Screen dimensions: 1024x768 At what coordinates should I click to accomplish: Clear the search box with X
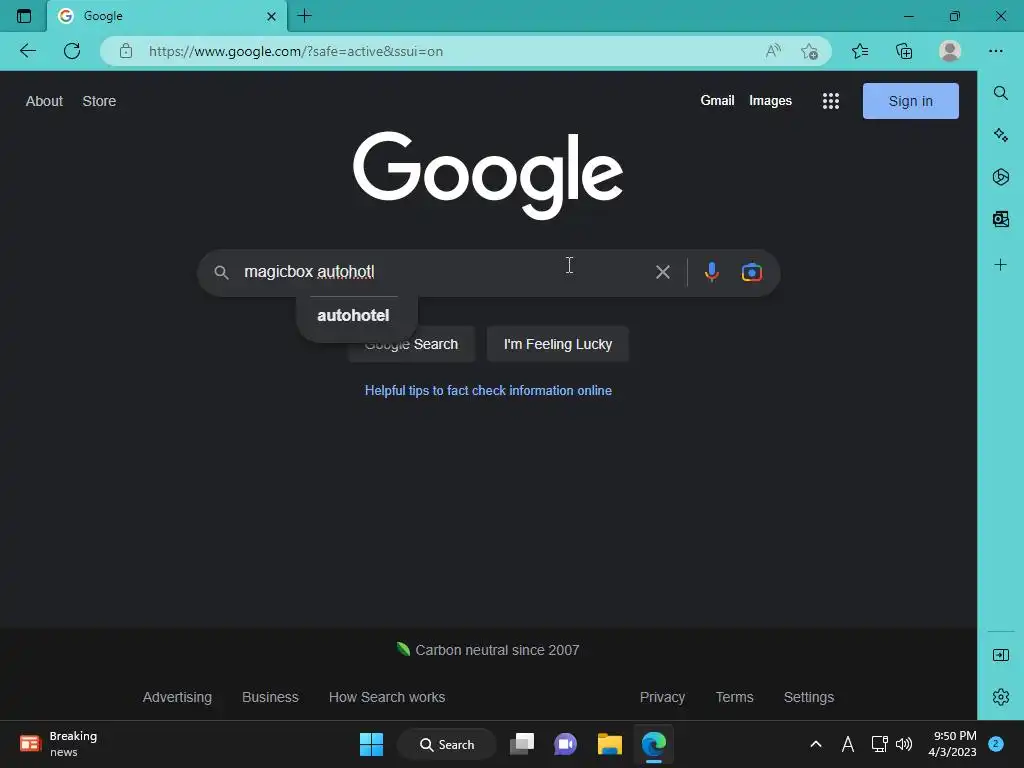coord(662,272)
